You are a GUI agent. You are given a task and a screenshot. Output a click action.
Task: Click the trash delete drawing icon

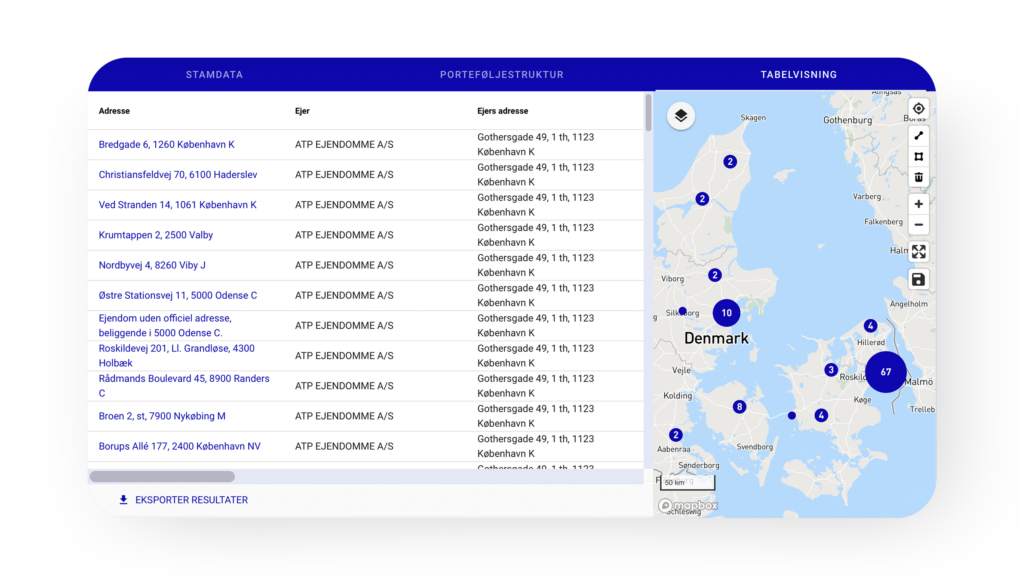[x=918, y=177]
